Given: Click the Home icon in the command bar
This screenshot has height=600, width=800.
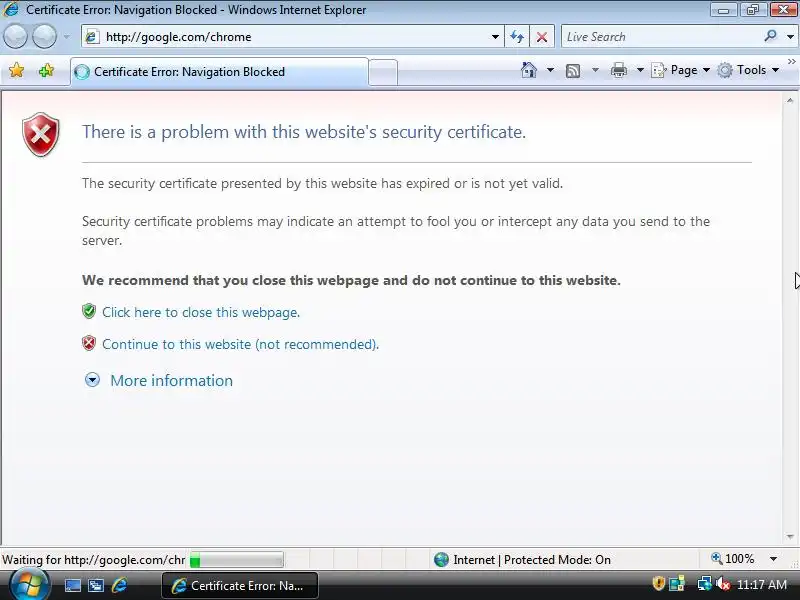Looking at the screenshot, I should coord(529,70).
